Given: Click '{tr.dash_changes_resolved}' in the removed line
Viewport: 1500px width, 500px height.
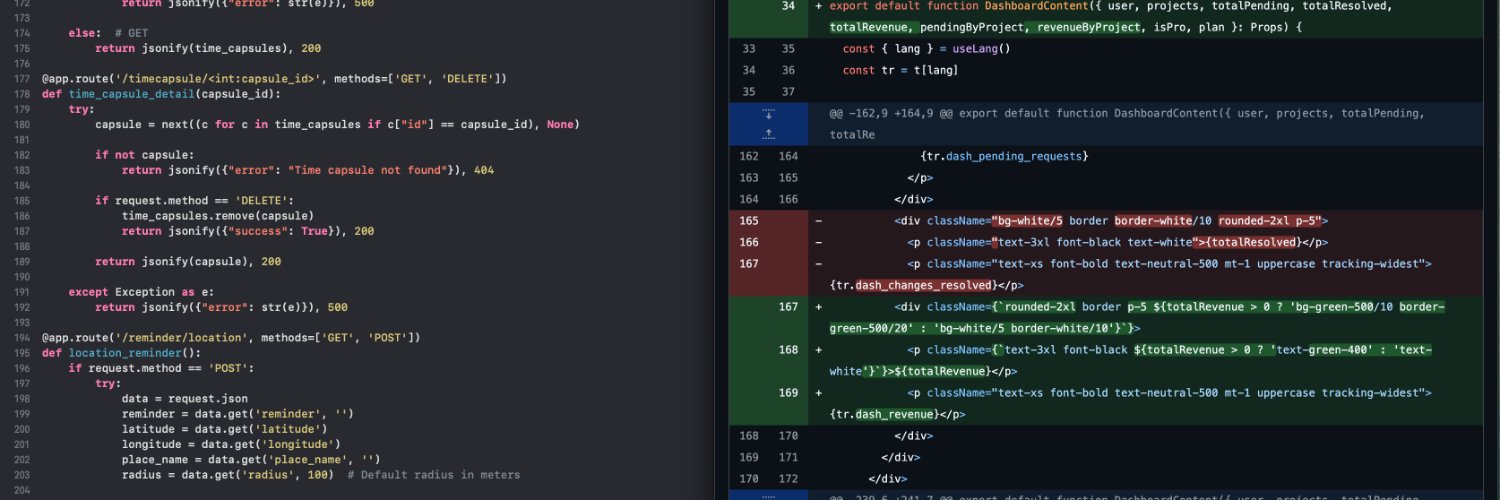Looking at the screenshot, I should (914, 285).
